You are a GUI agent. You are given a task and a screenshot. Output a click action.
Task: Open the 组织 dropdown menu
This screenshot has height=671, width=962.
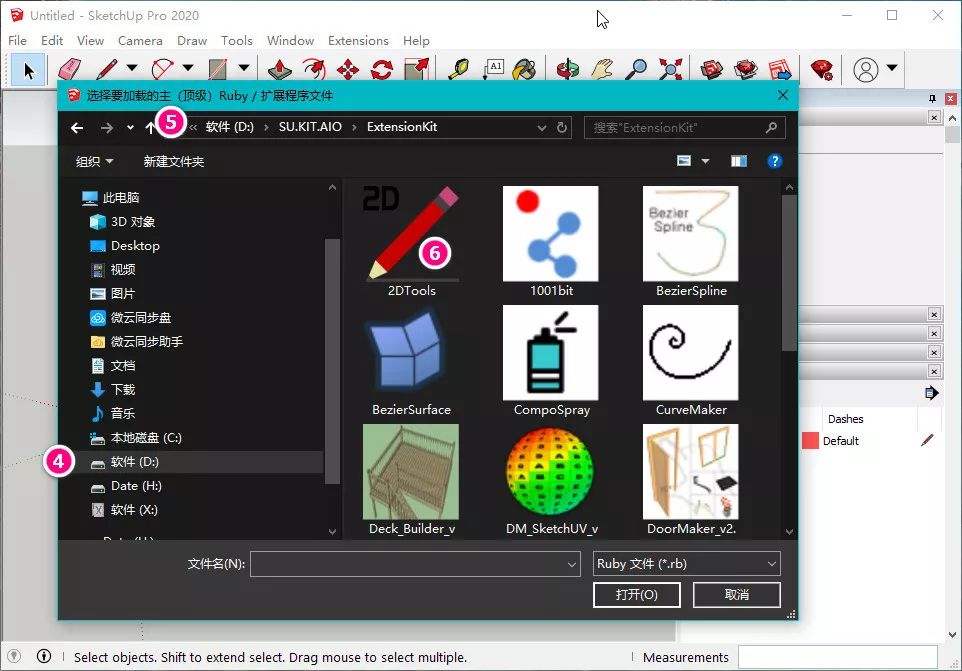[x=94, y=161]
